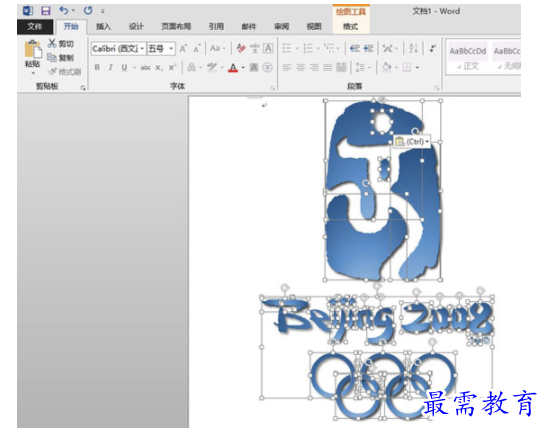This screenshot has width=545, height=435.
Task: Click the phonetic guide icon
Action: coord(255,48)
